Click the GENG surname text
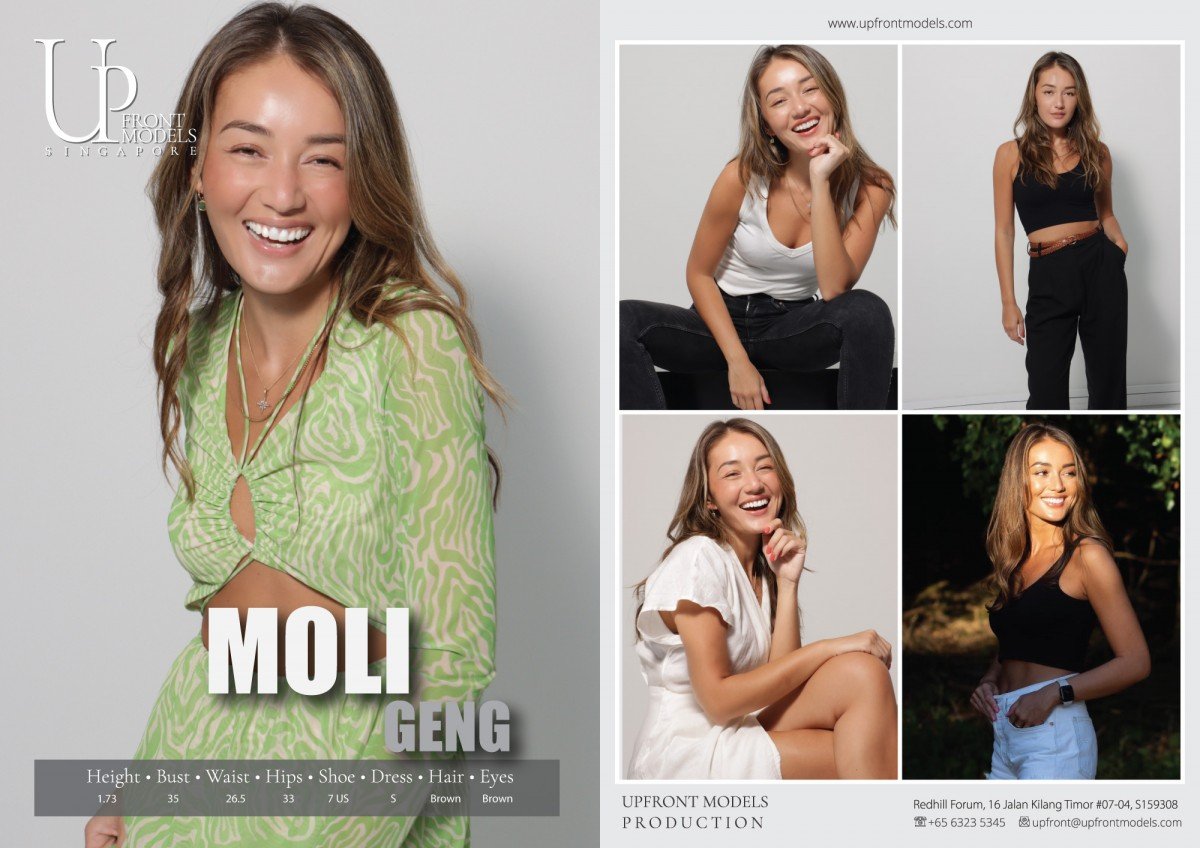Viewport: 1200px width, 848px height. click(447, 727)
